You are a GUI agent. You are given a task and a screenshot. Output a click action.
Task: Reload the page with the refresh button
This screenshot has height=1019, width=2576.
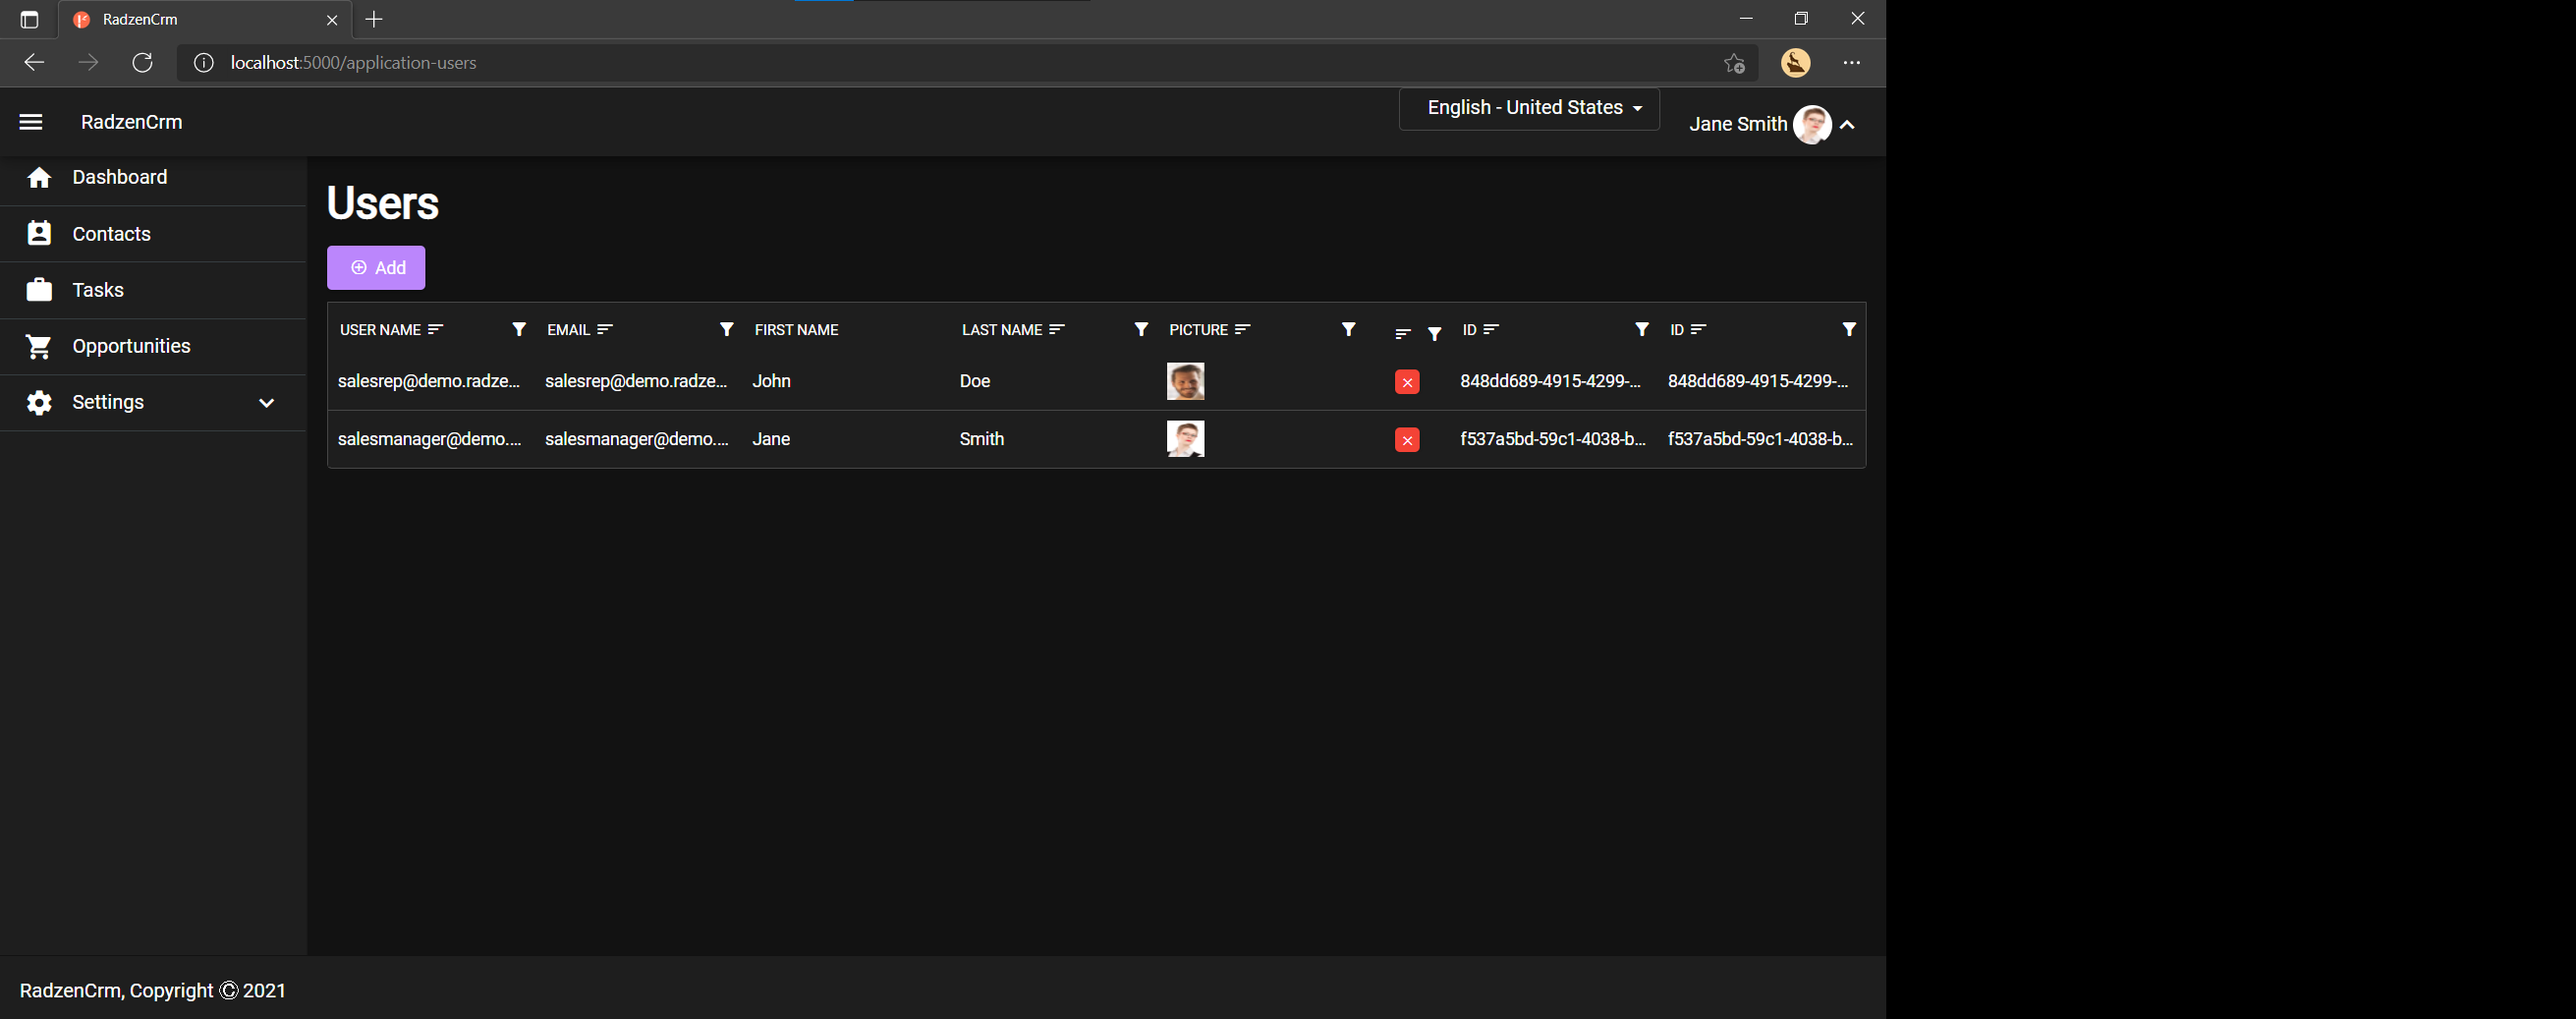(x=142, y=62)
